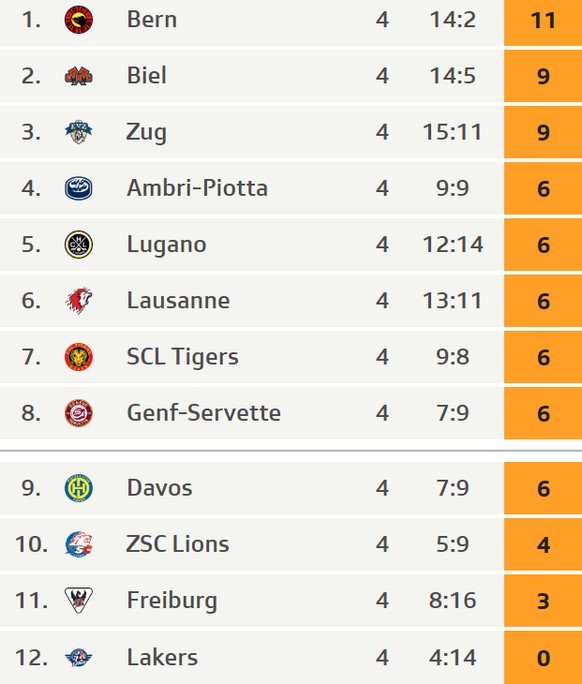582x684 pixels.
Task: Click Bern's orange 11 points cell
Action: click(543, 21)
